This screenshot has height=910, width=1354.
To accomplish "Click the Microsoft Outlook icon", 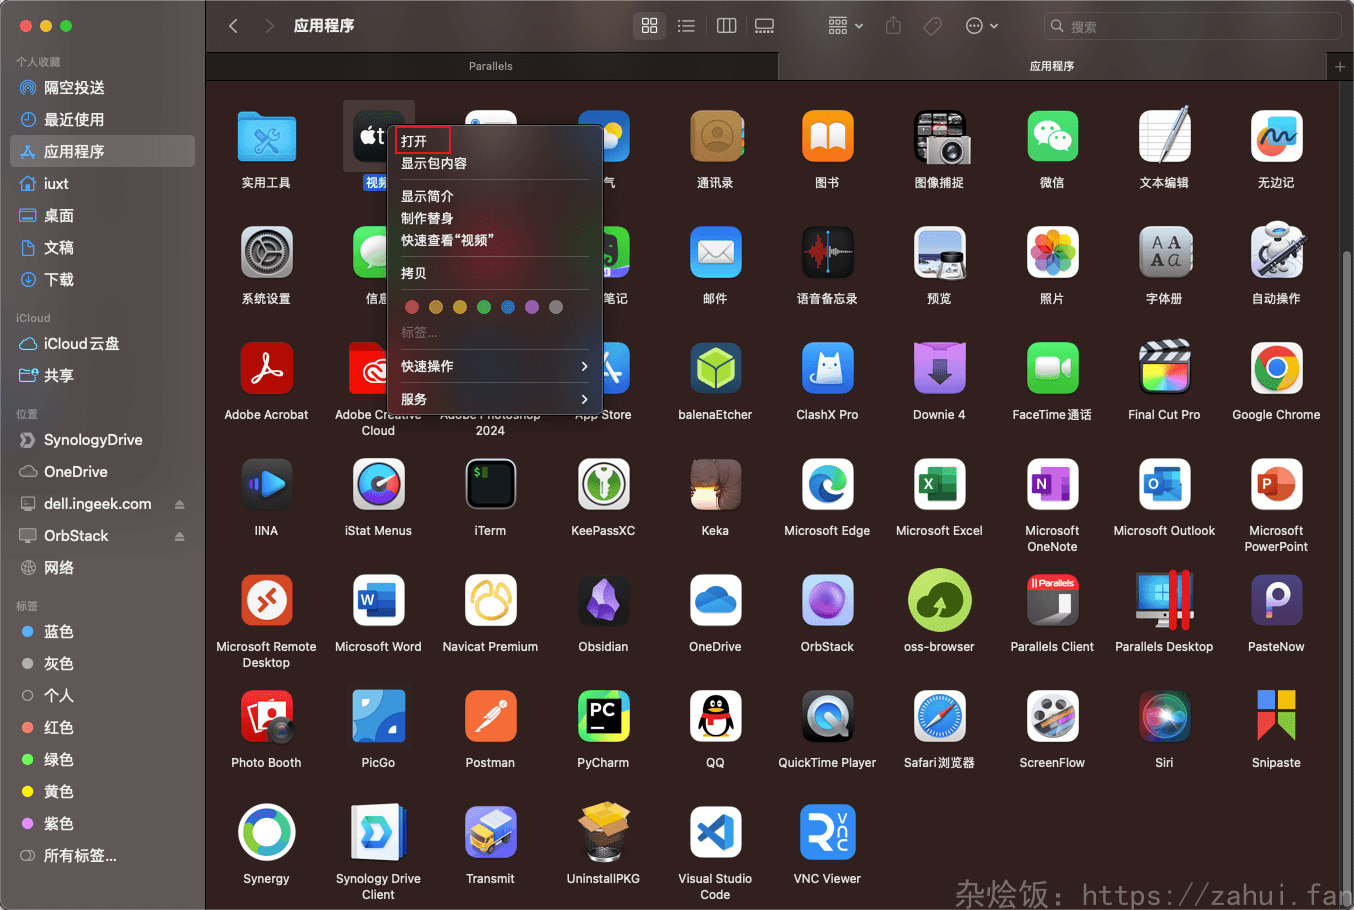I will 1164,485.
